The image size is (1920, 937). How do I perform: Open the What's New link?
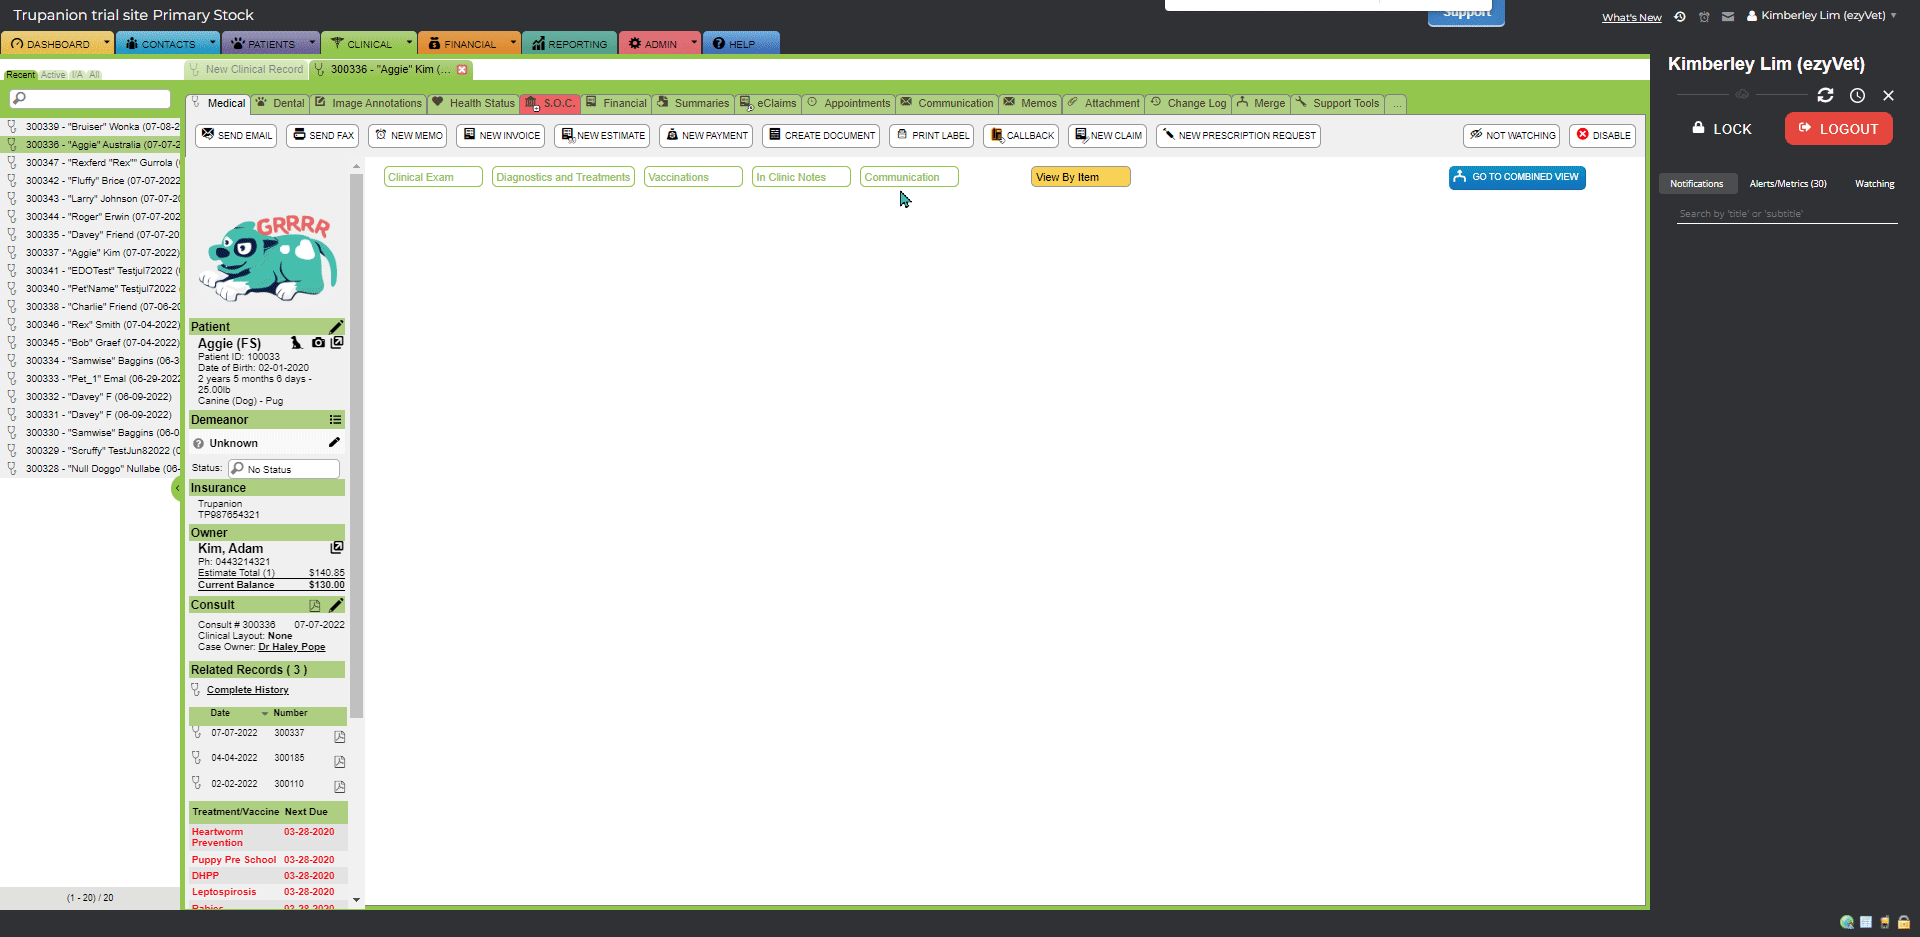point(1631,17)
